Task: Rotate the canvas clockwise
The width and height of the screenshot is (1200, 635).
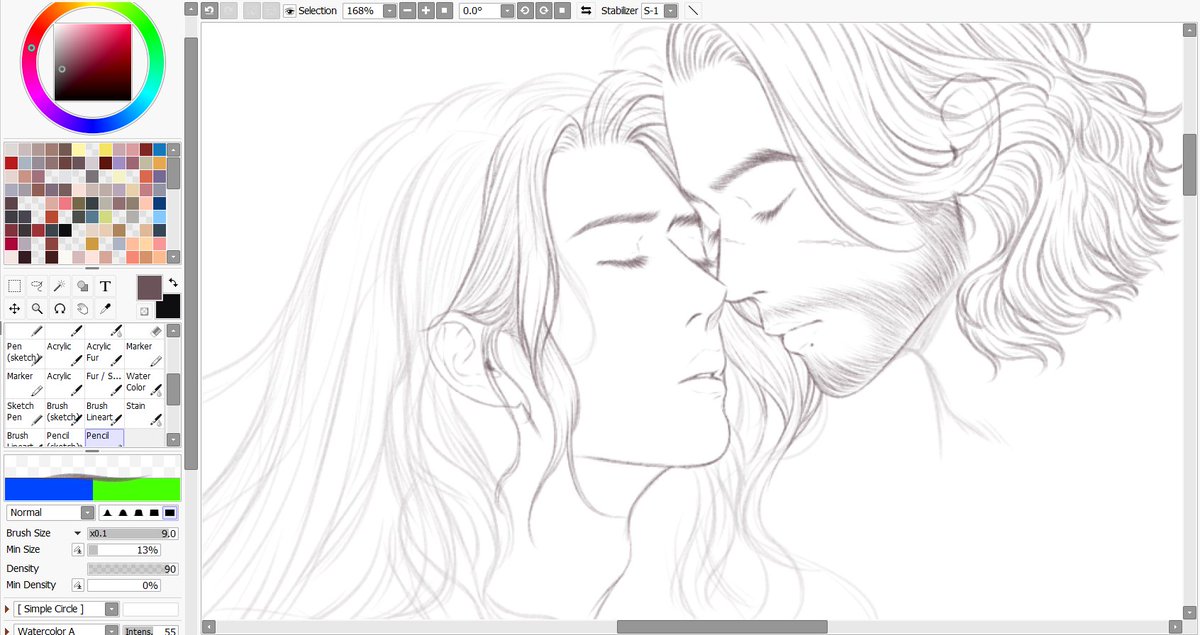Action: pos(543,10)
